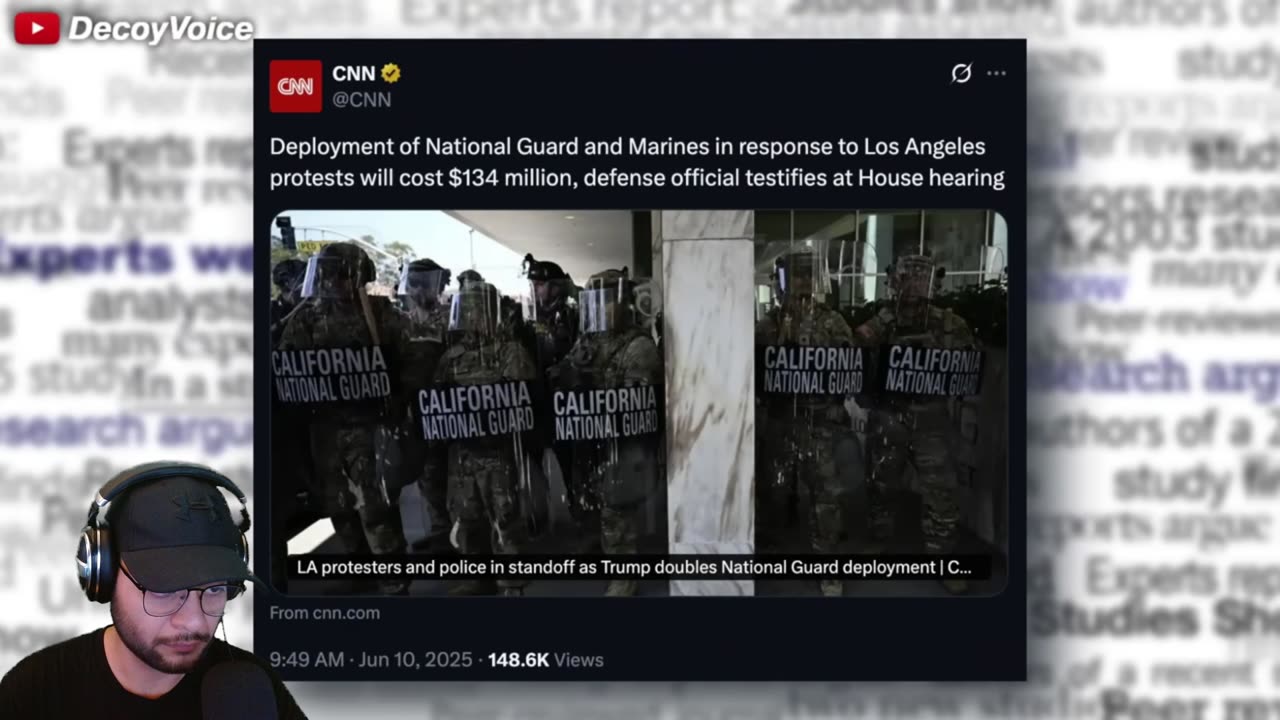Open the Grok explain icon on the tweet
Viewport: 1280px width, 720px height.
click(x=961, y=73)
